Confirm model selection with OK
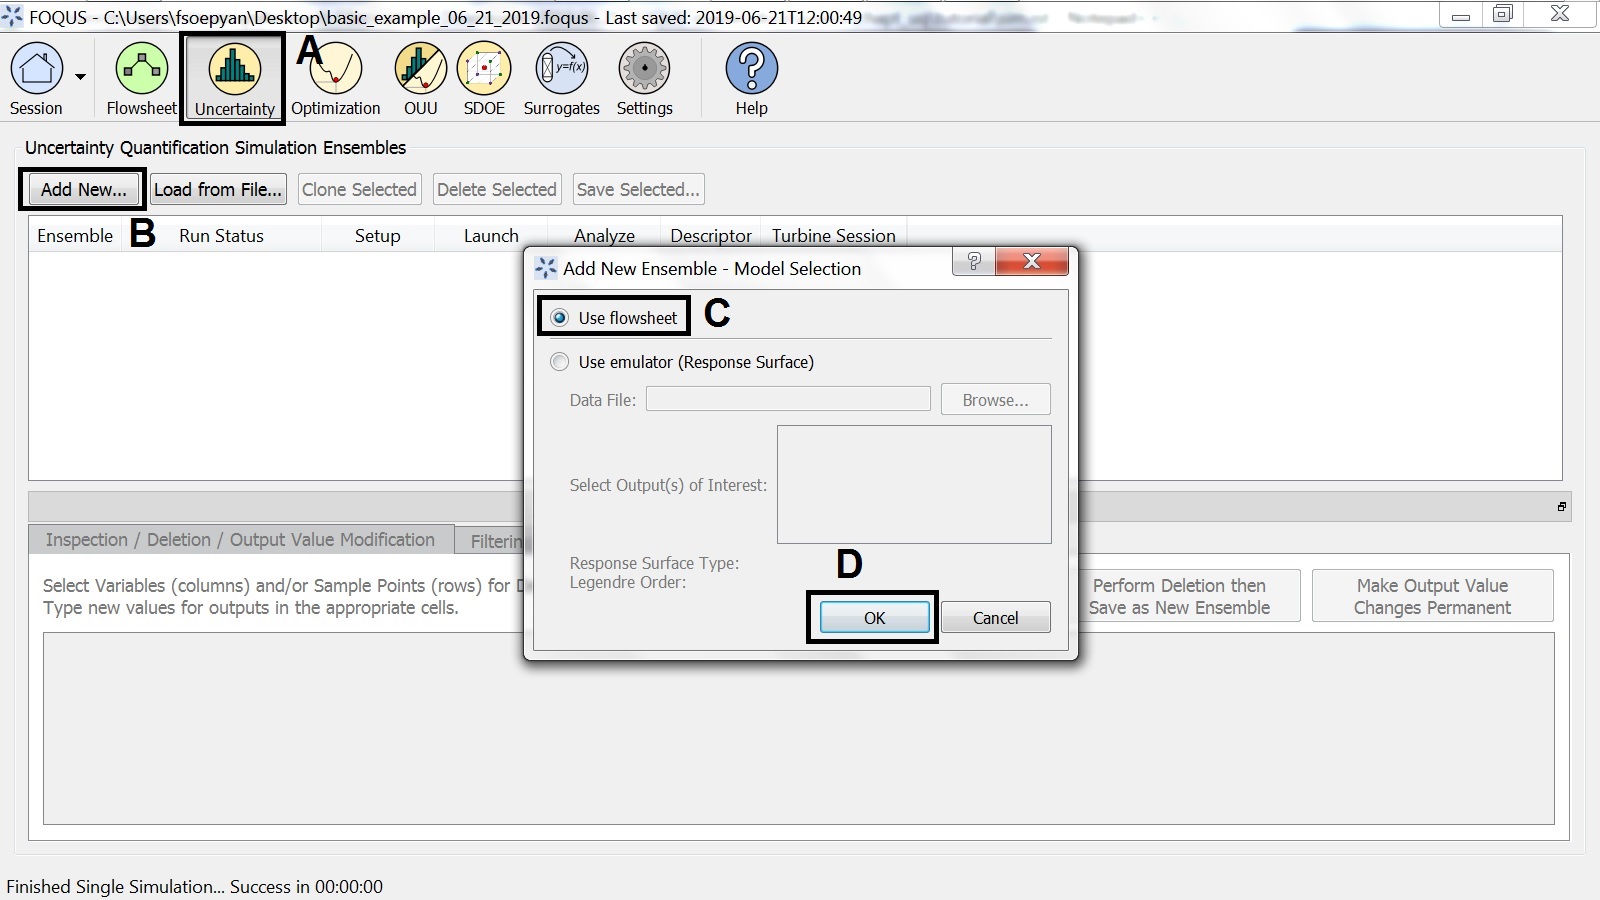1600x900 pixels. tap(872, 617)
